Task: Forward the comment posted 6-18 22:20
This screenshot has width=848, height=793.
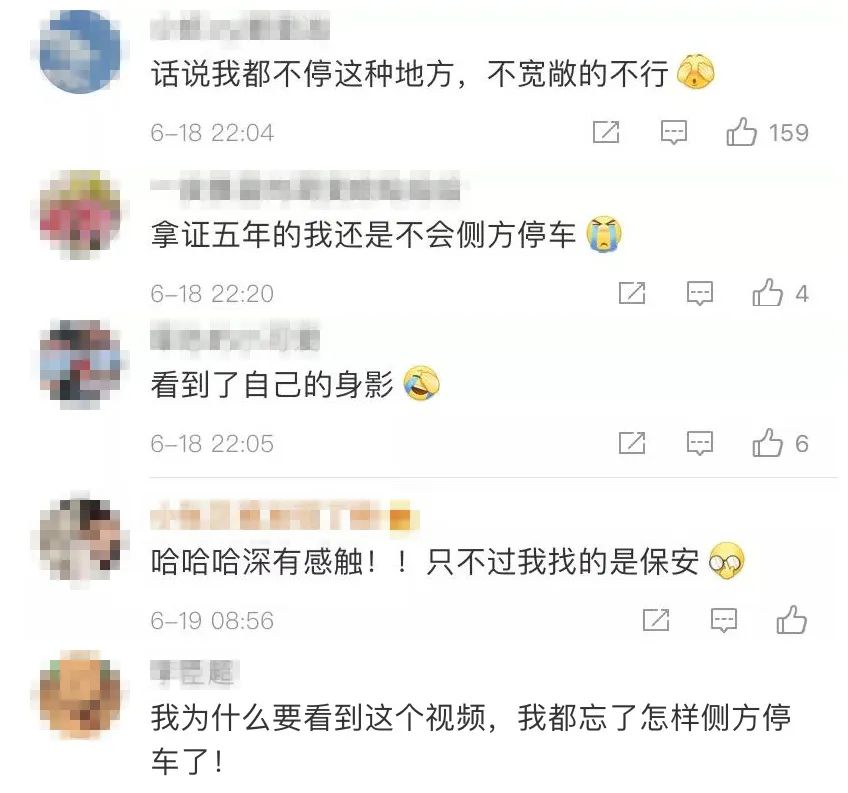Action: pos(632,293)
